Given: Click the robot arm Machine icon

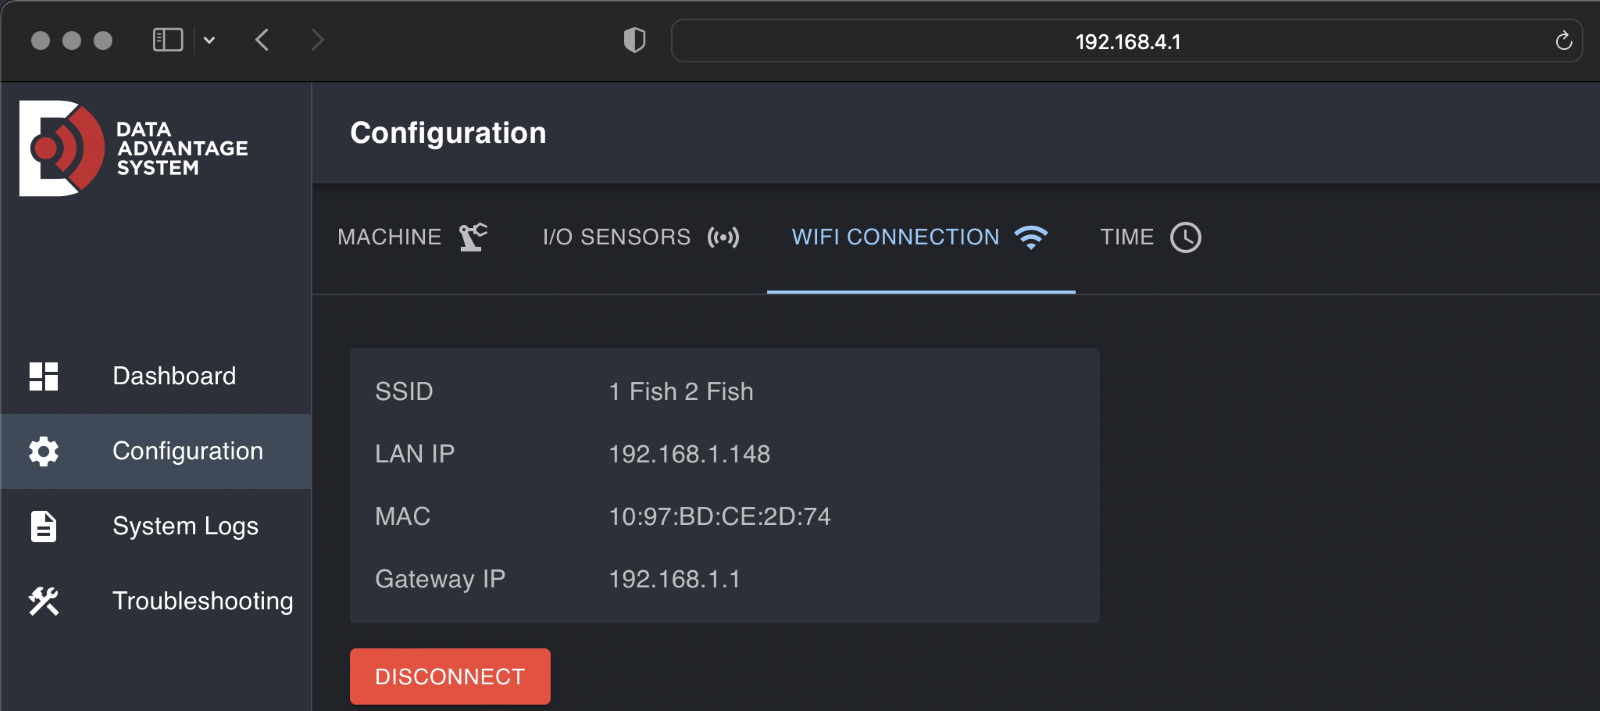Looking at the screenshot, I should (473, 237).
